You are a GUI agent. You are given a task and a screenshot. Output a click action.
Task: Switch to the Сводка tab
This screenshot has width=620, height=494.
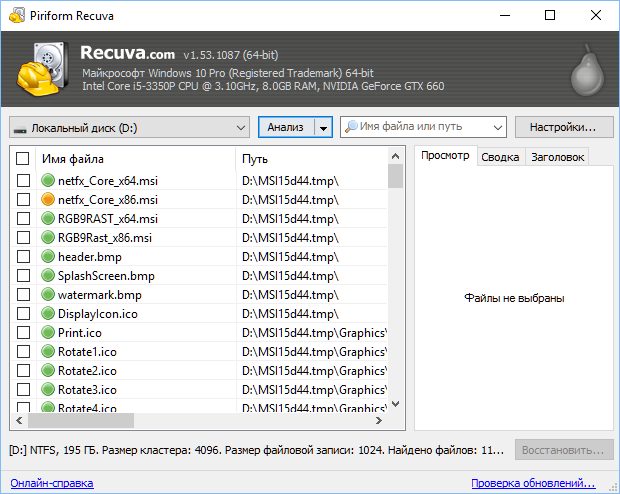500,157
